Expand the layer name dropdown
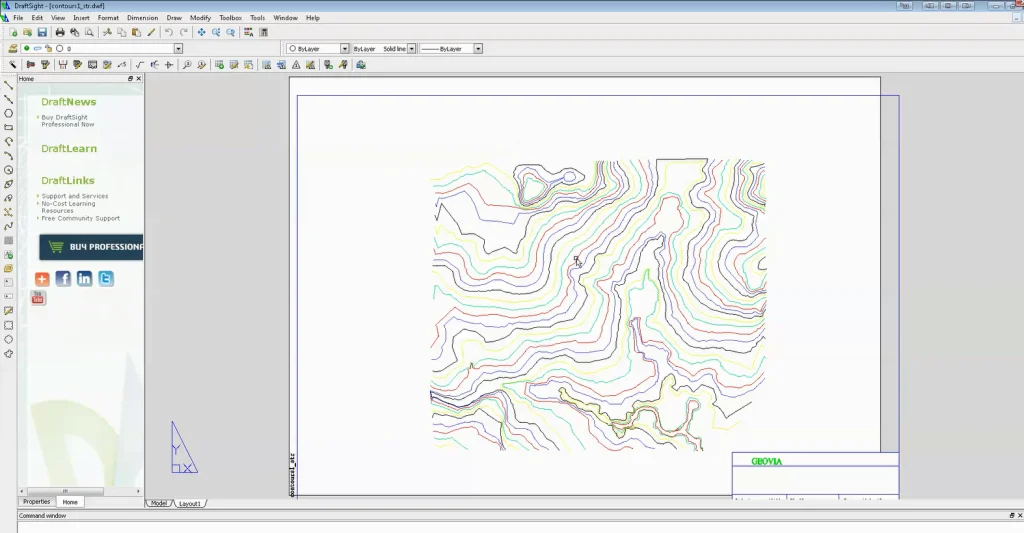The height and width of the screenshot is (533, 1024). coord(179,48)
